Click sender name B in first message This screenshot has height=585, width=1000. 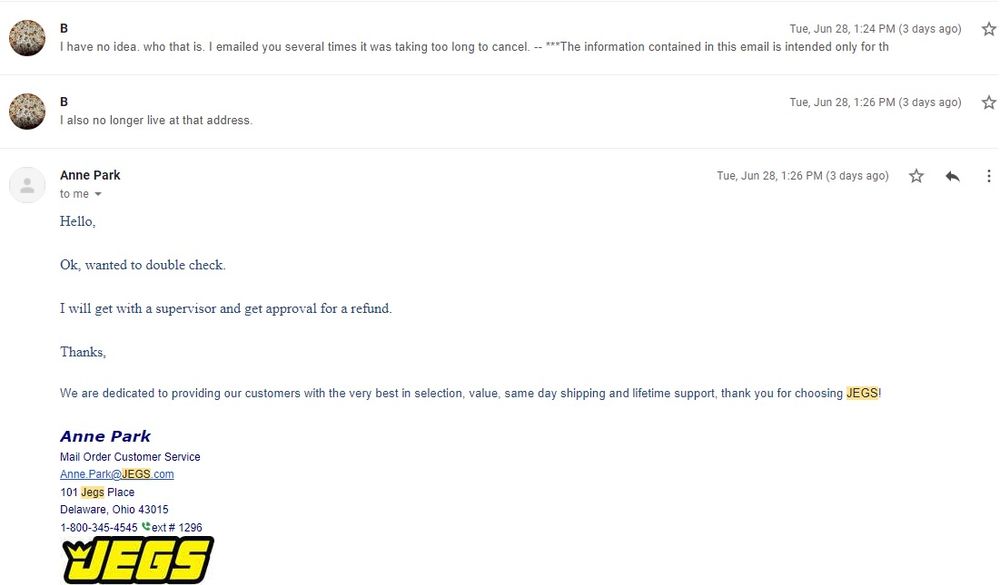click(64, 28)
